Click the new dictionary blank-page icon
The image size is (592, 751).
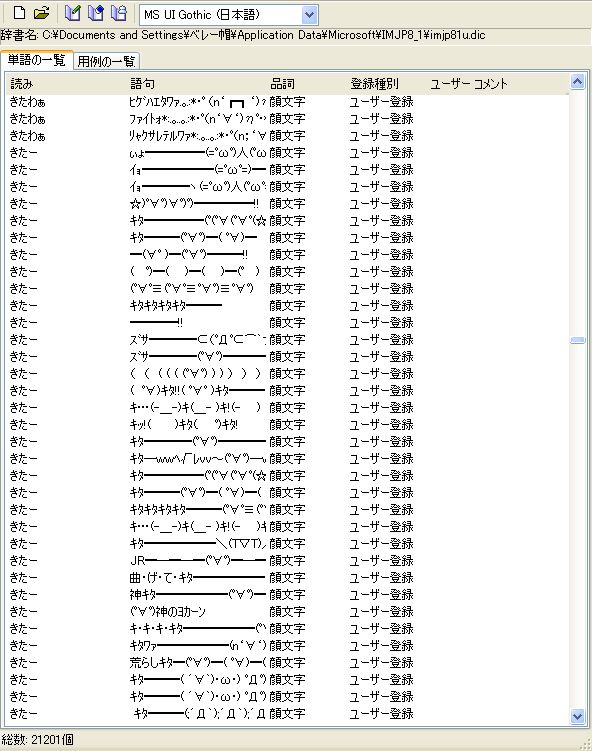click(x=20, y=13)
